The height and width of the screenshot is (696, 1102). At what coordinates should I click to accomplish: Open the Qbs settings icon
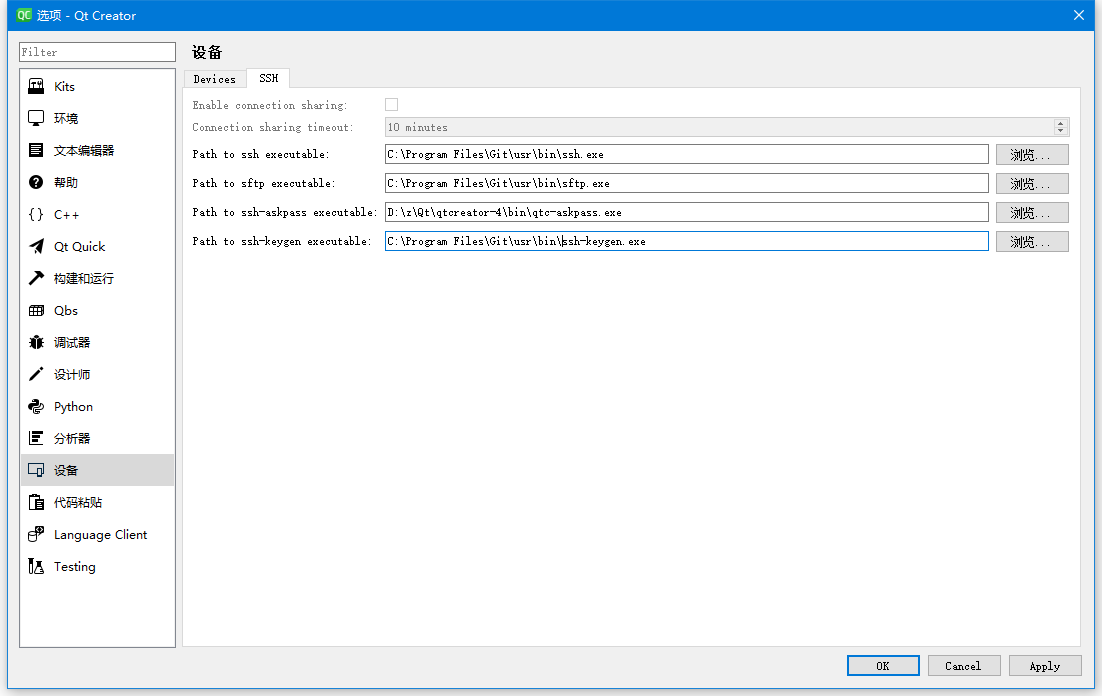36,310
